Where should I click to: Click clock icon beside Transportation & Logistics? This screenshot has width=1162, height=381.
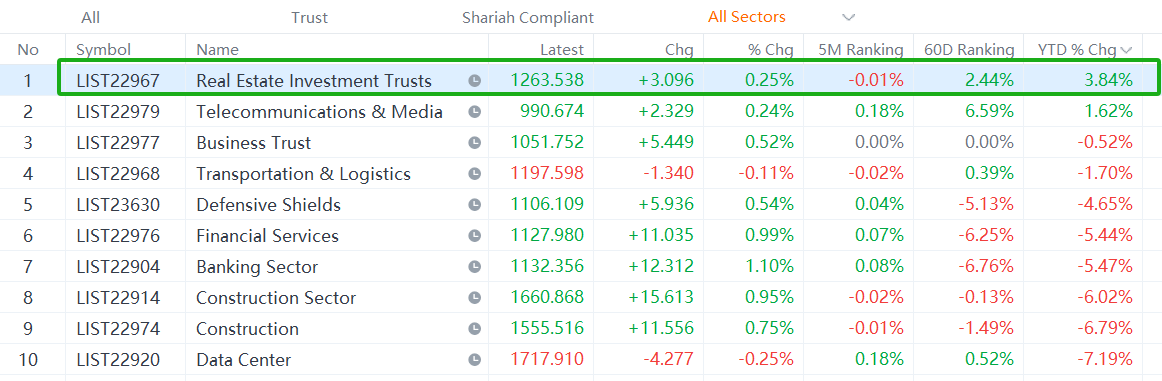pos(475,174)
